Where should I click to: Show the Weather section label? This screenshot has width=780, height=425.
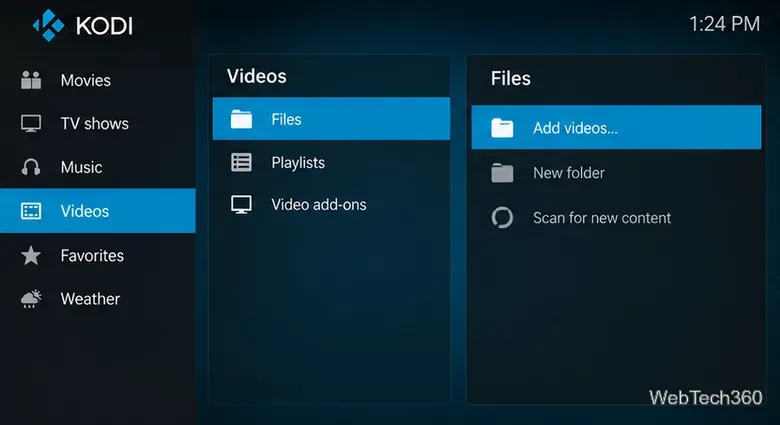click(x=90, y=299)
